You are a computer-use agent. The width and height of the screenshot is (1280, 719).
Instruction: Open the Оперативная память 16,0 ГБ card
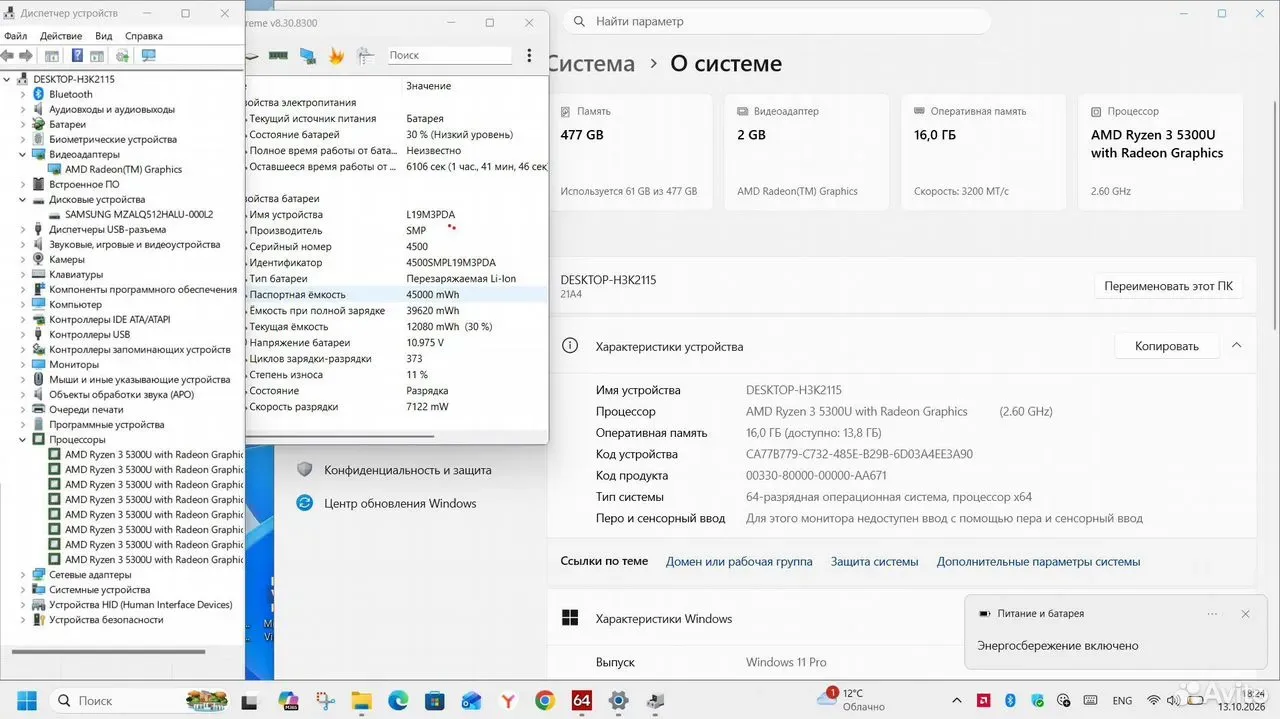point(984,152)
